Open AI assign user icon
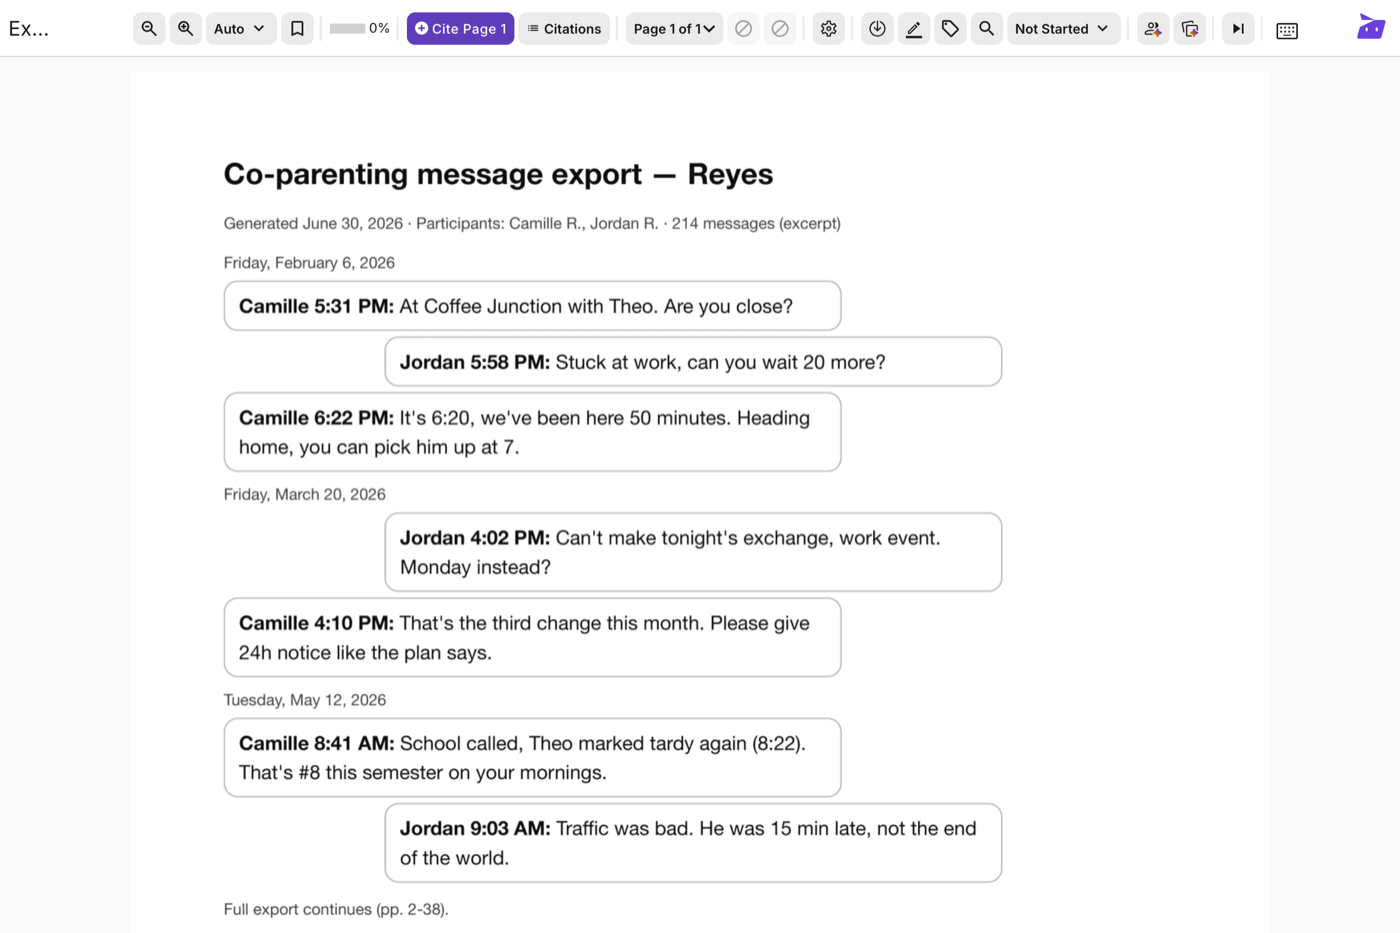 [x=1153, y=29]
